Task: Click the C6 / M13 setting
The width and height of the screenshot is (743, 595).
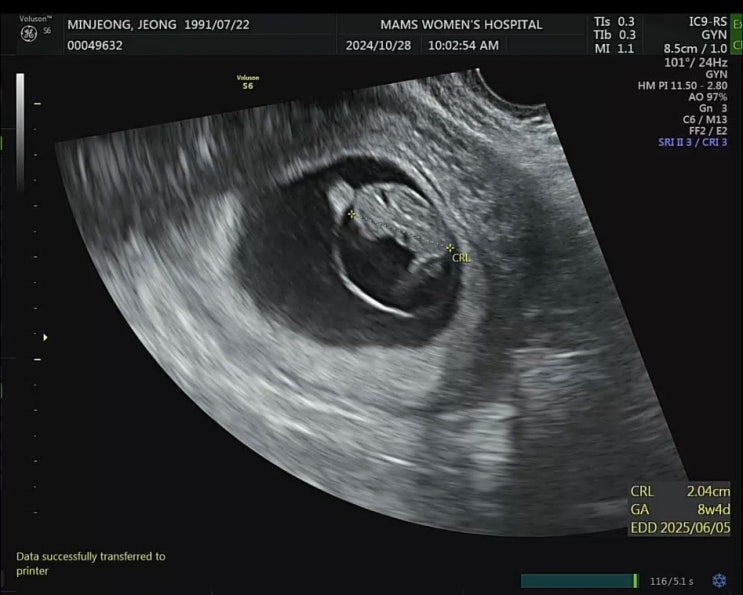Action: 705,119
